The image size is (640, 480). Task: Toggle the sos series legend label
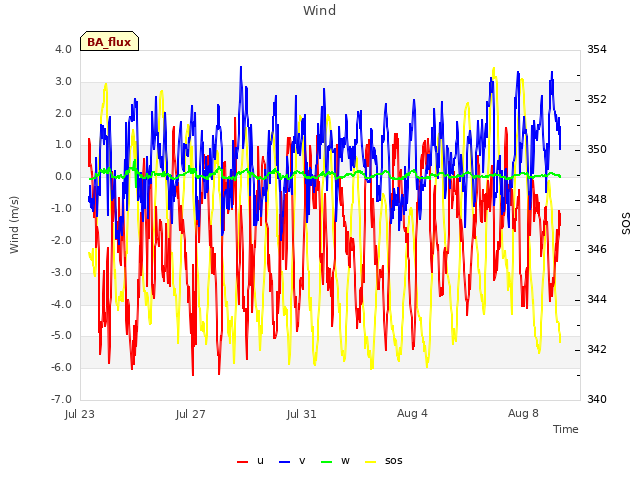tap(393, 460)
